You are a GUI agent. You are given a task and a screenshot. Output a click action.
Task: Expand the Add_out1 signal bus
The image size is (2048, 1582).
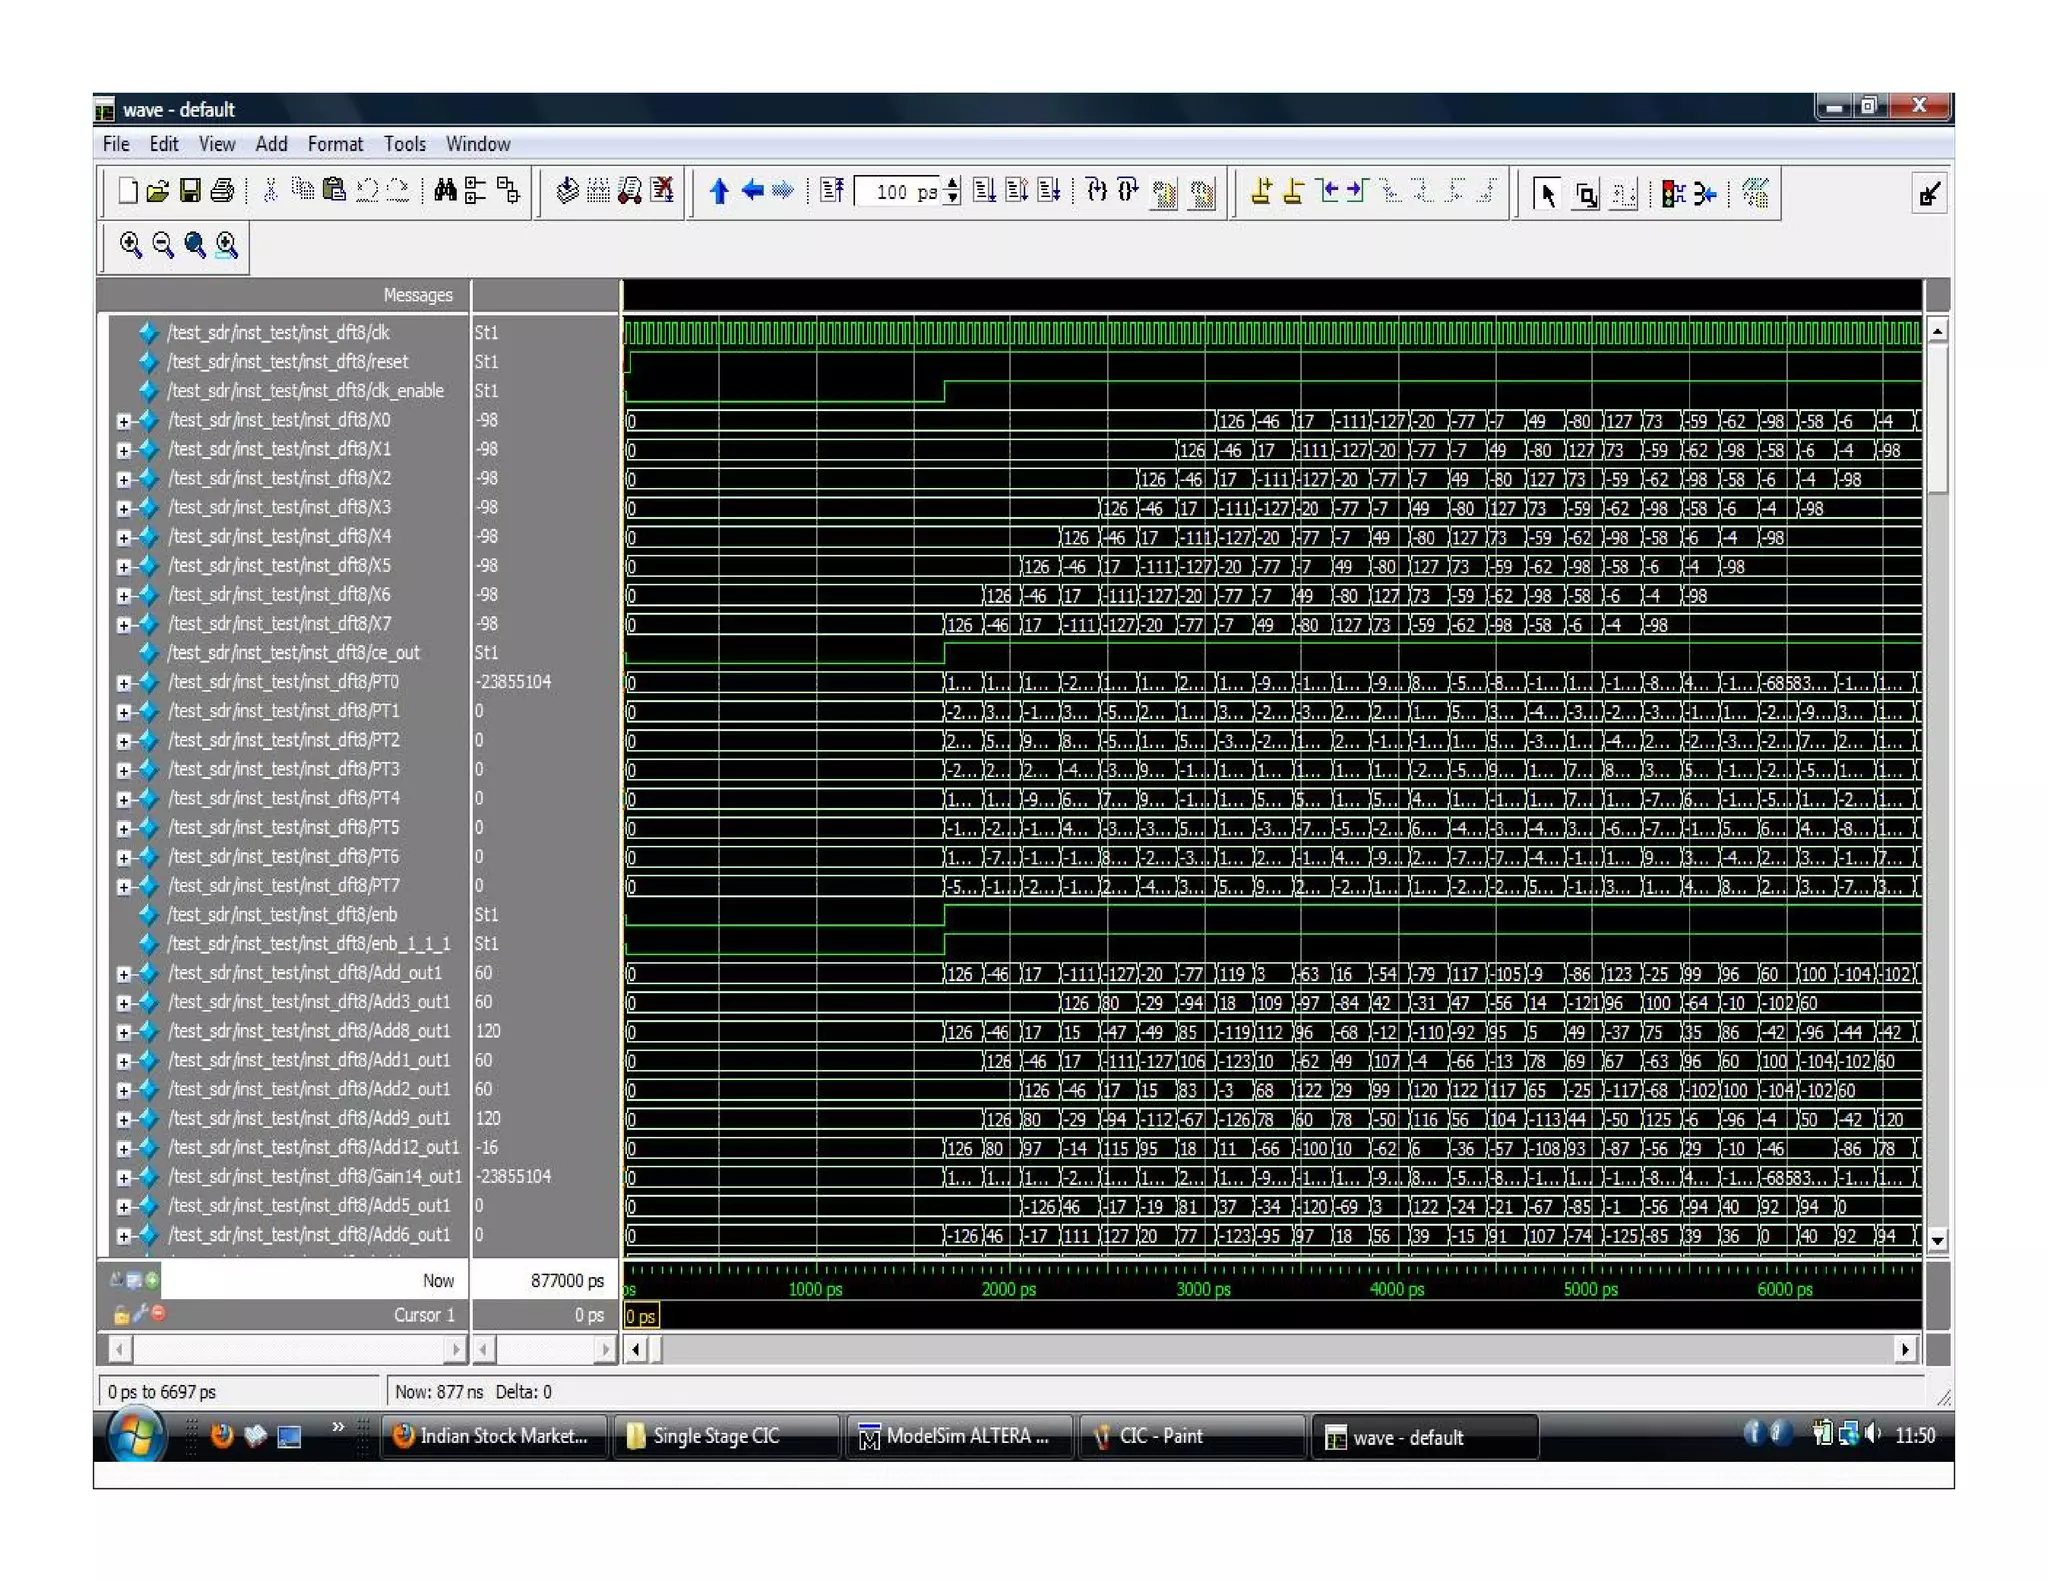coord(124,974)
